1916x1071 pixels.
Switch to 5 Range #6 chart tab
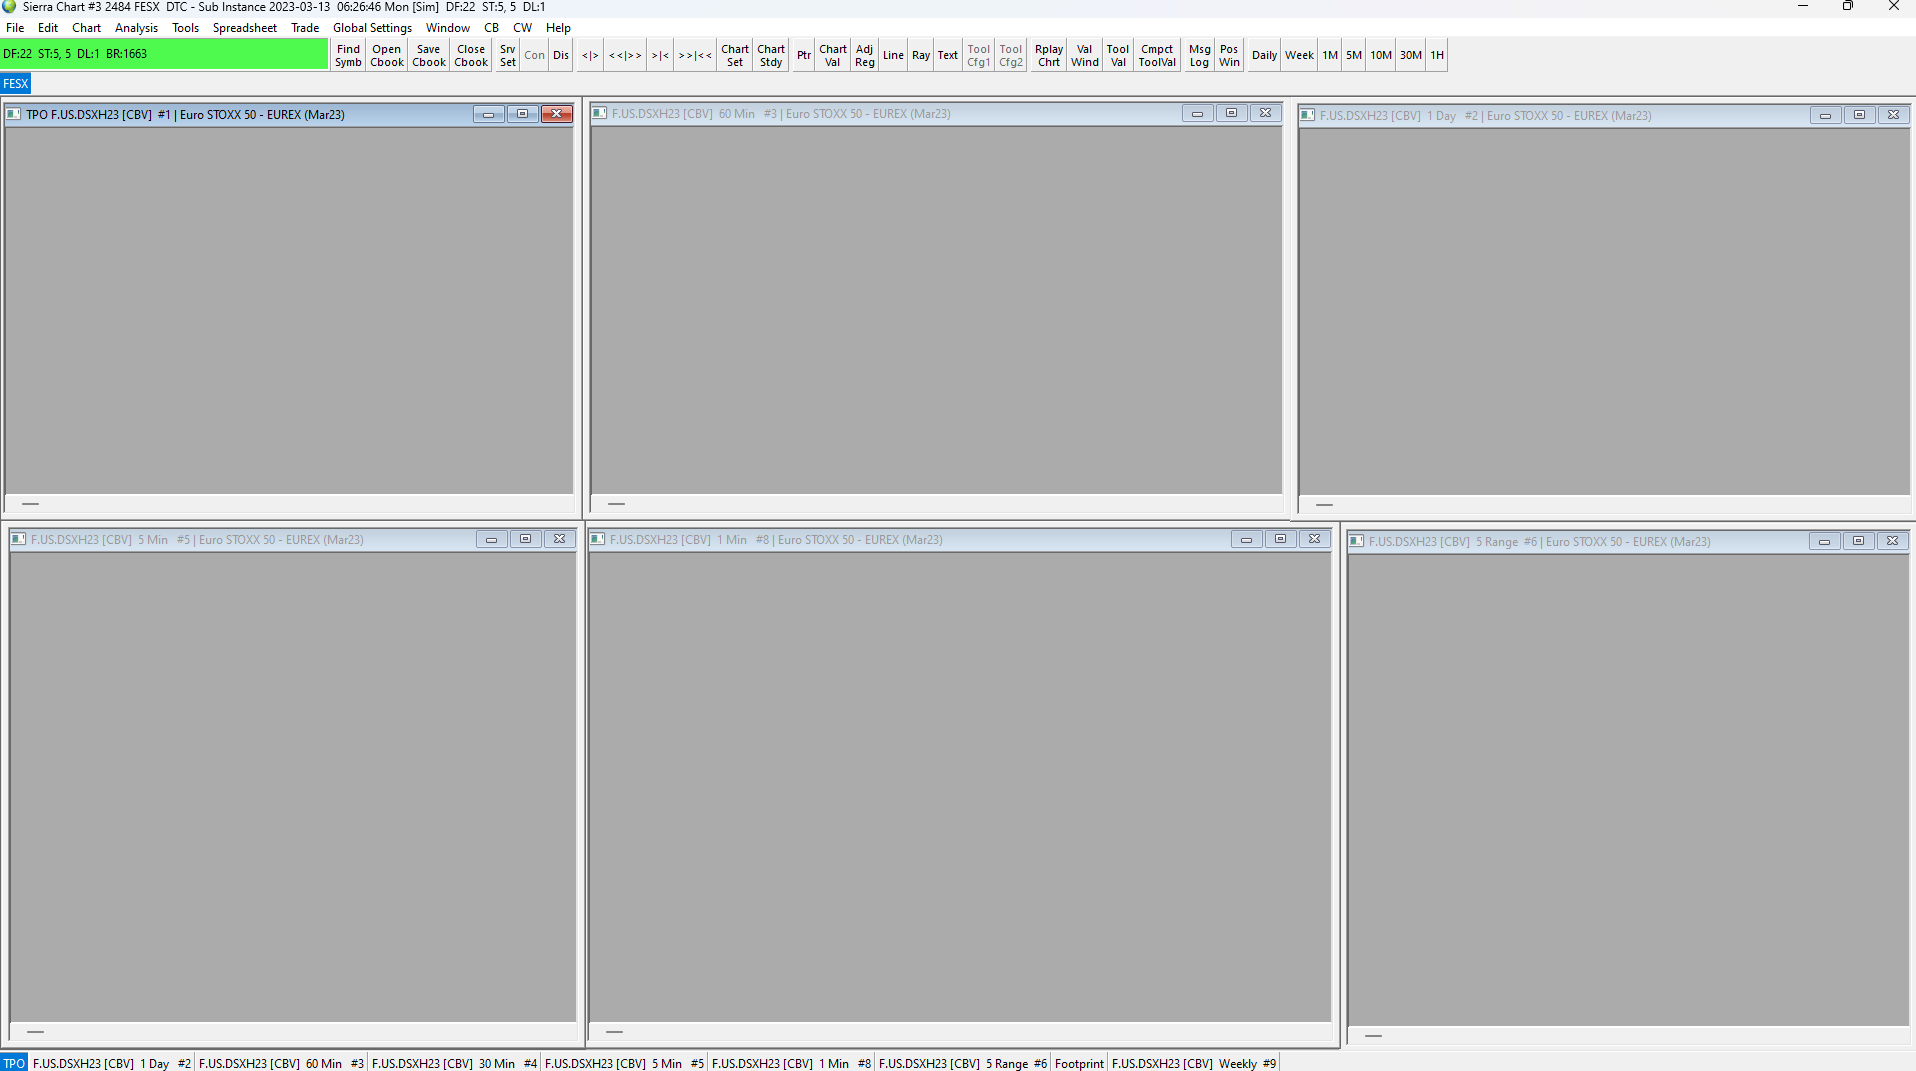click(x=962, y=1063)
